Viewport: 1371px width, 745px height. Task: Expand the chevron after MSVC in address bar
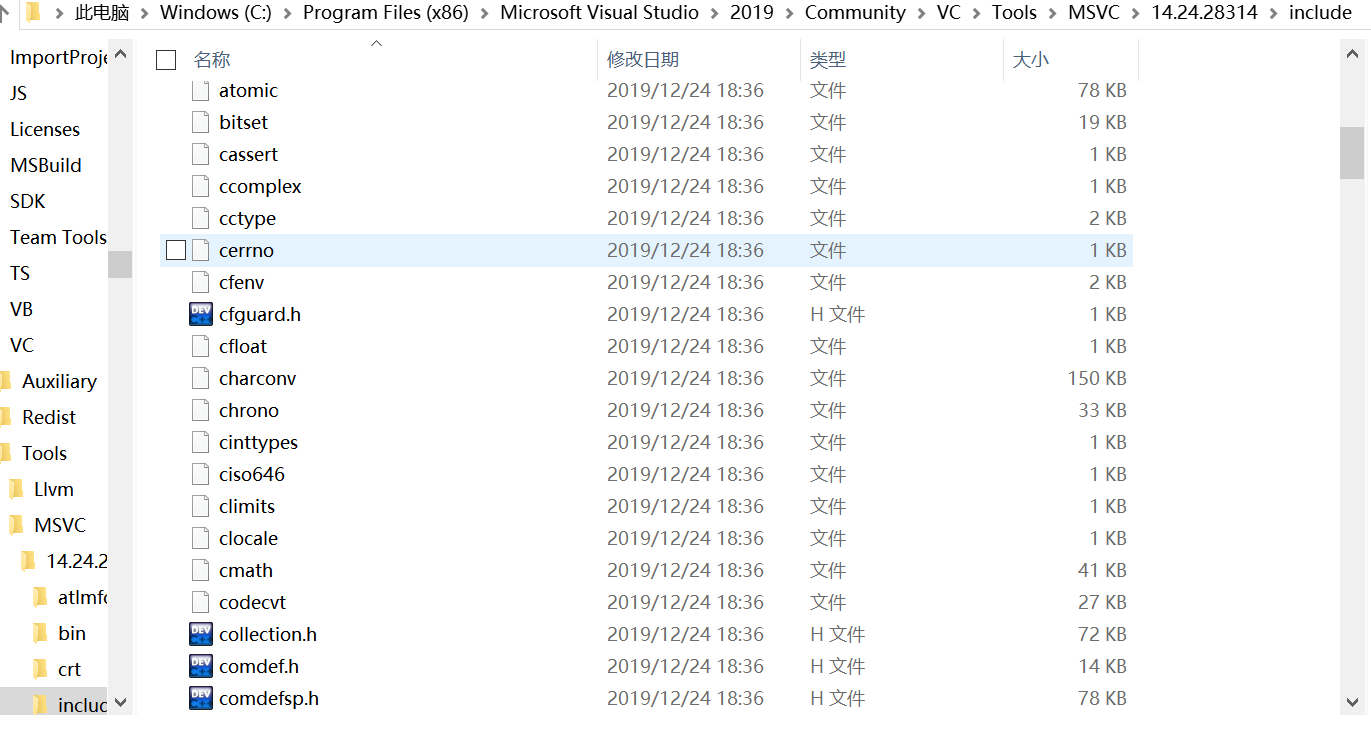[x=1136, y=13]
